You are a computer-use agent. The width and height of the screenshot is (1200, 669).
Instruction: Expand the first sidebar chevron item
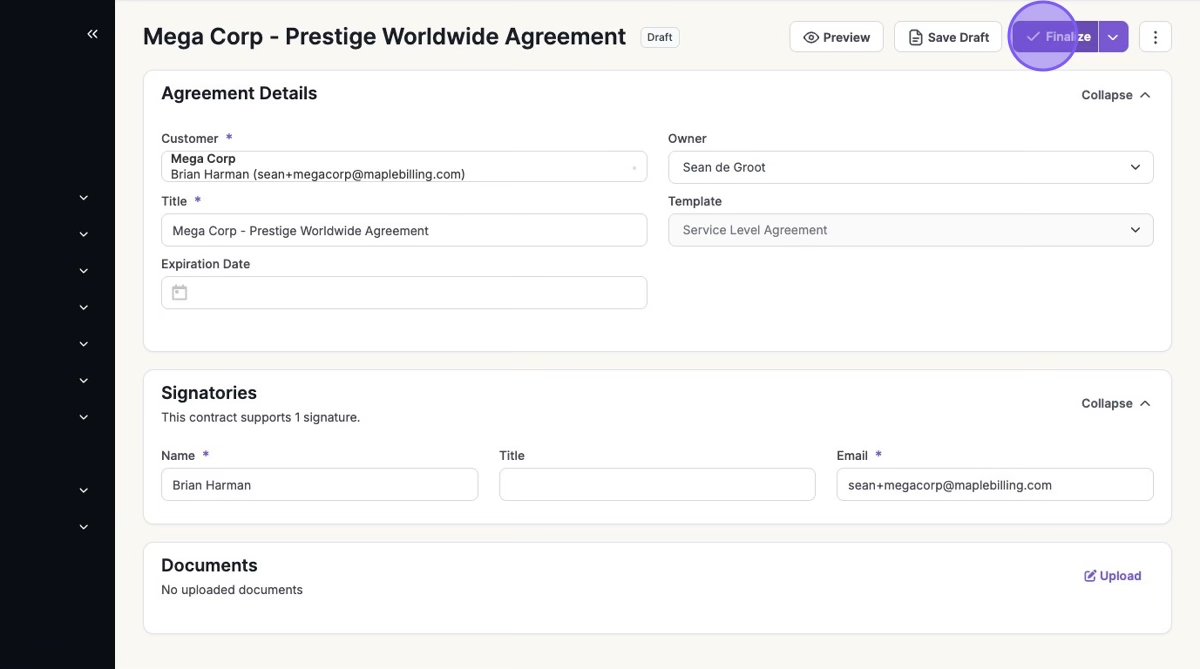tap(84, 198)
